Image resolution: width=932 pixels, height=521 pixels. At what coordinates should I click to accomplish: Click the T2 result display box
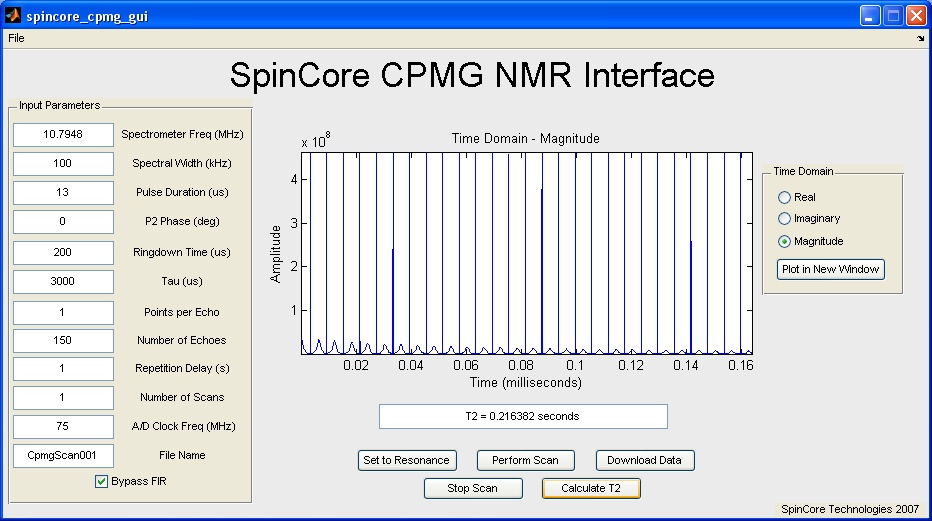523,416
